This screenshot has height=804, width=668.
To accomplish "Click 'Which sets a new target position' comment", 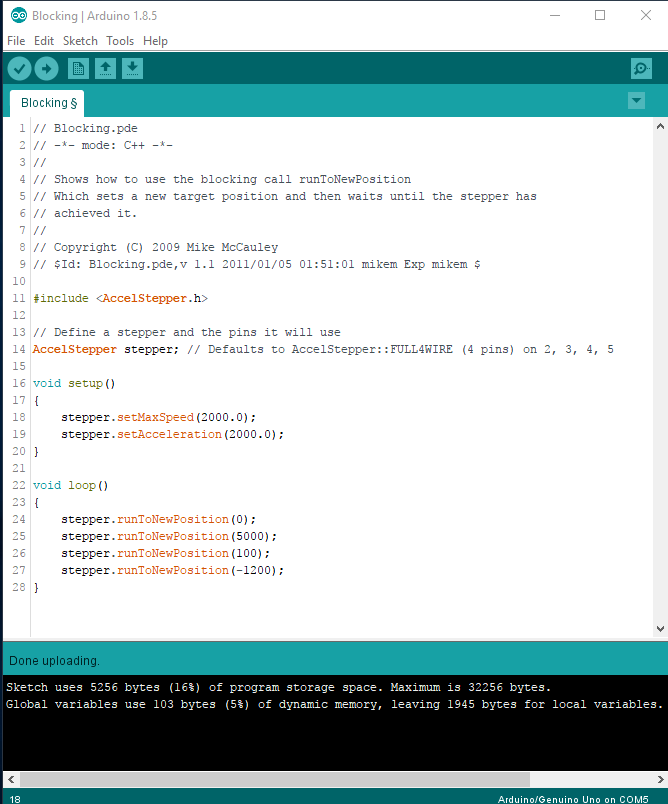I will 285,196.
